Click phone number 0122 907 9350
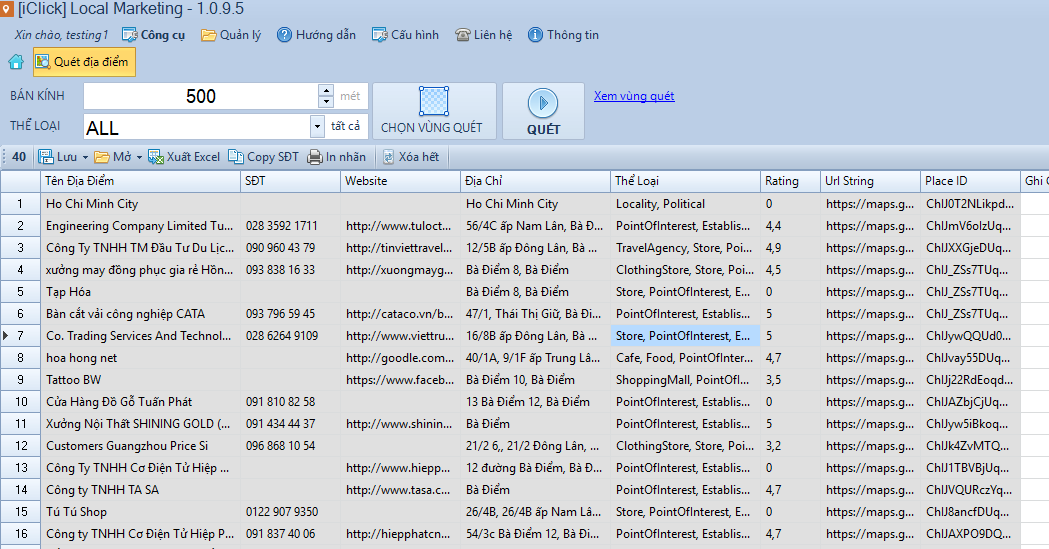 tap(290, 512)
